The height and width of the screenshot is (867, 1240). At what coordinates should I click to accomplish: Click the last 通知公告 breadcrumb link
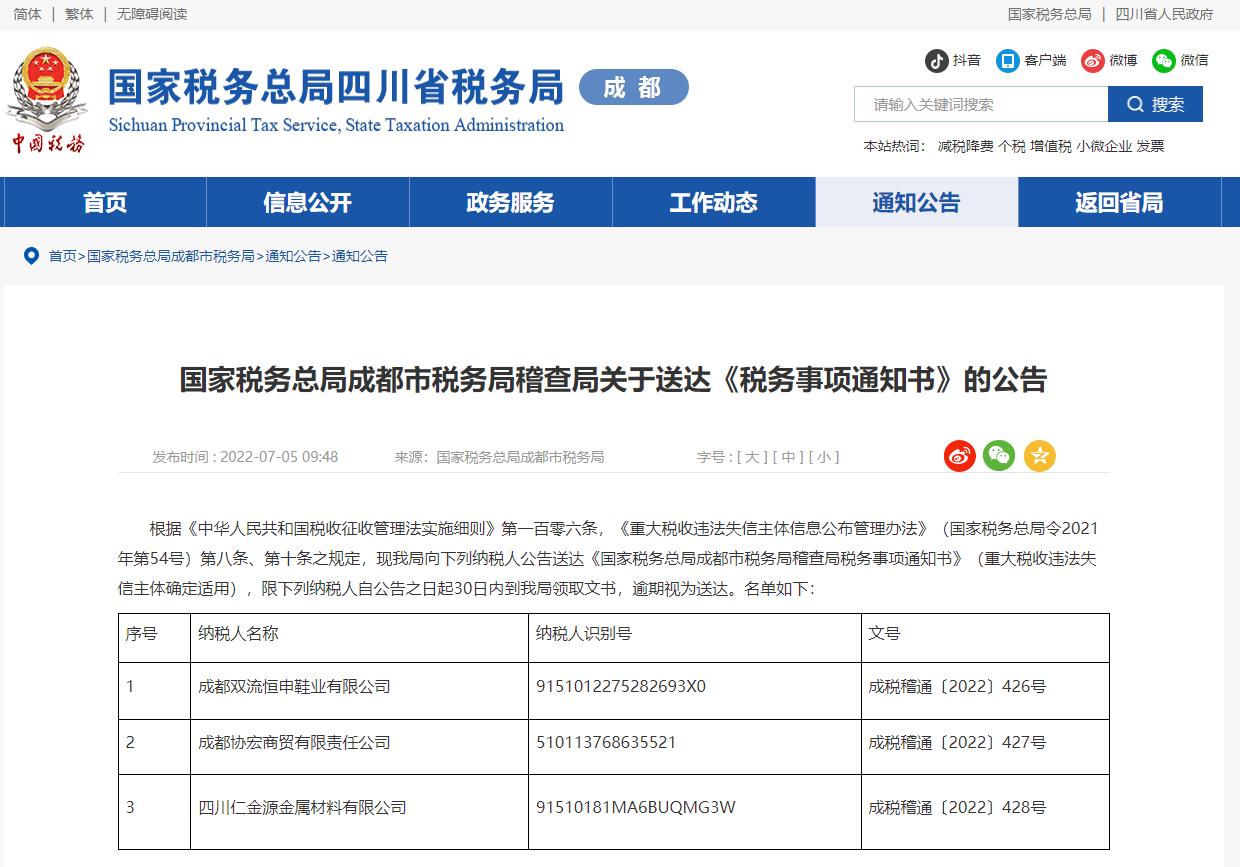tap(360, 256)
